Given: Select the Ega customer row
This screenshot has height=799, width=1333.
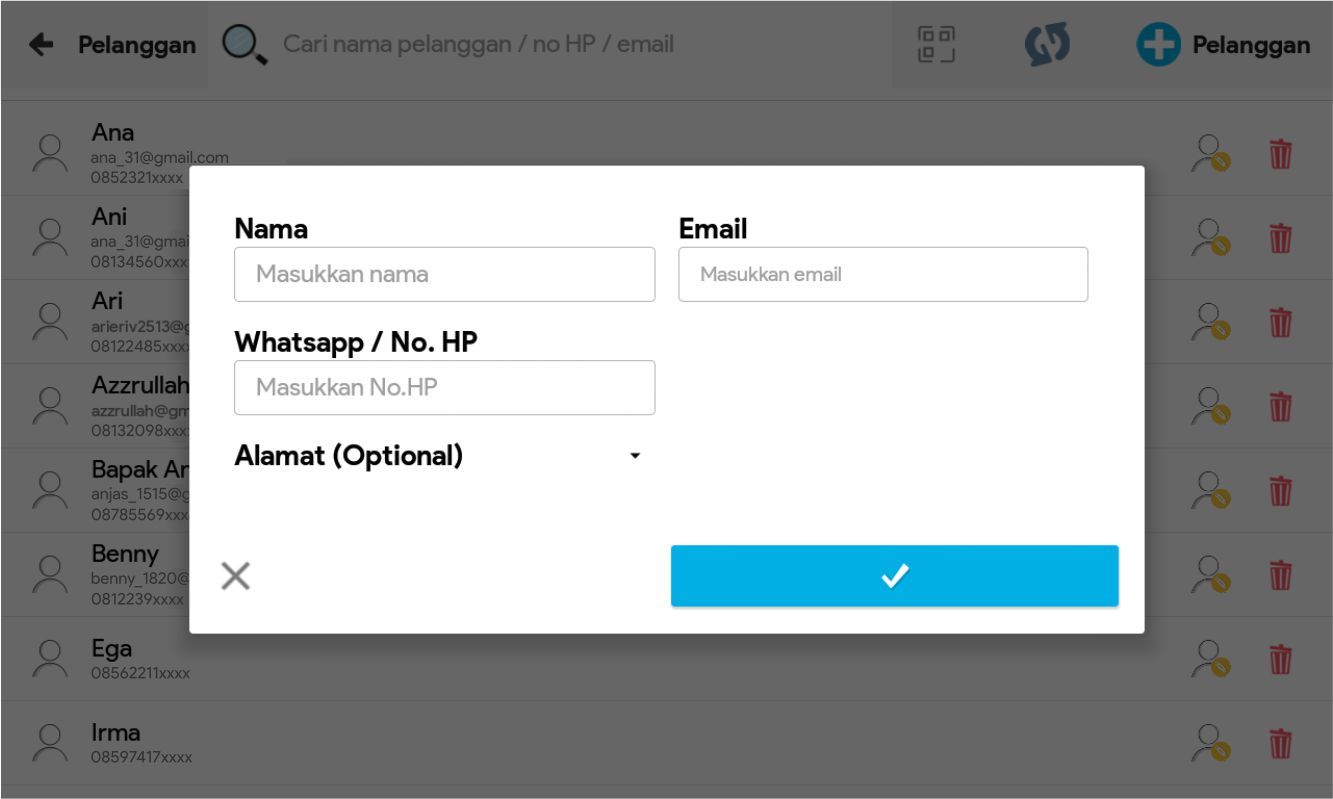Looking at the screenshot, I should coord(600,659).
